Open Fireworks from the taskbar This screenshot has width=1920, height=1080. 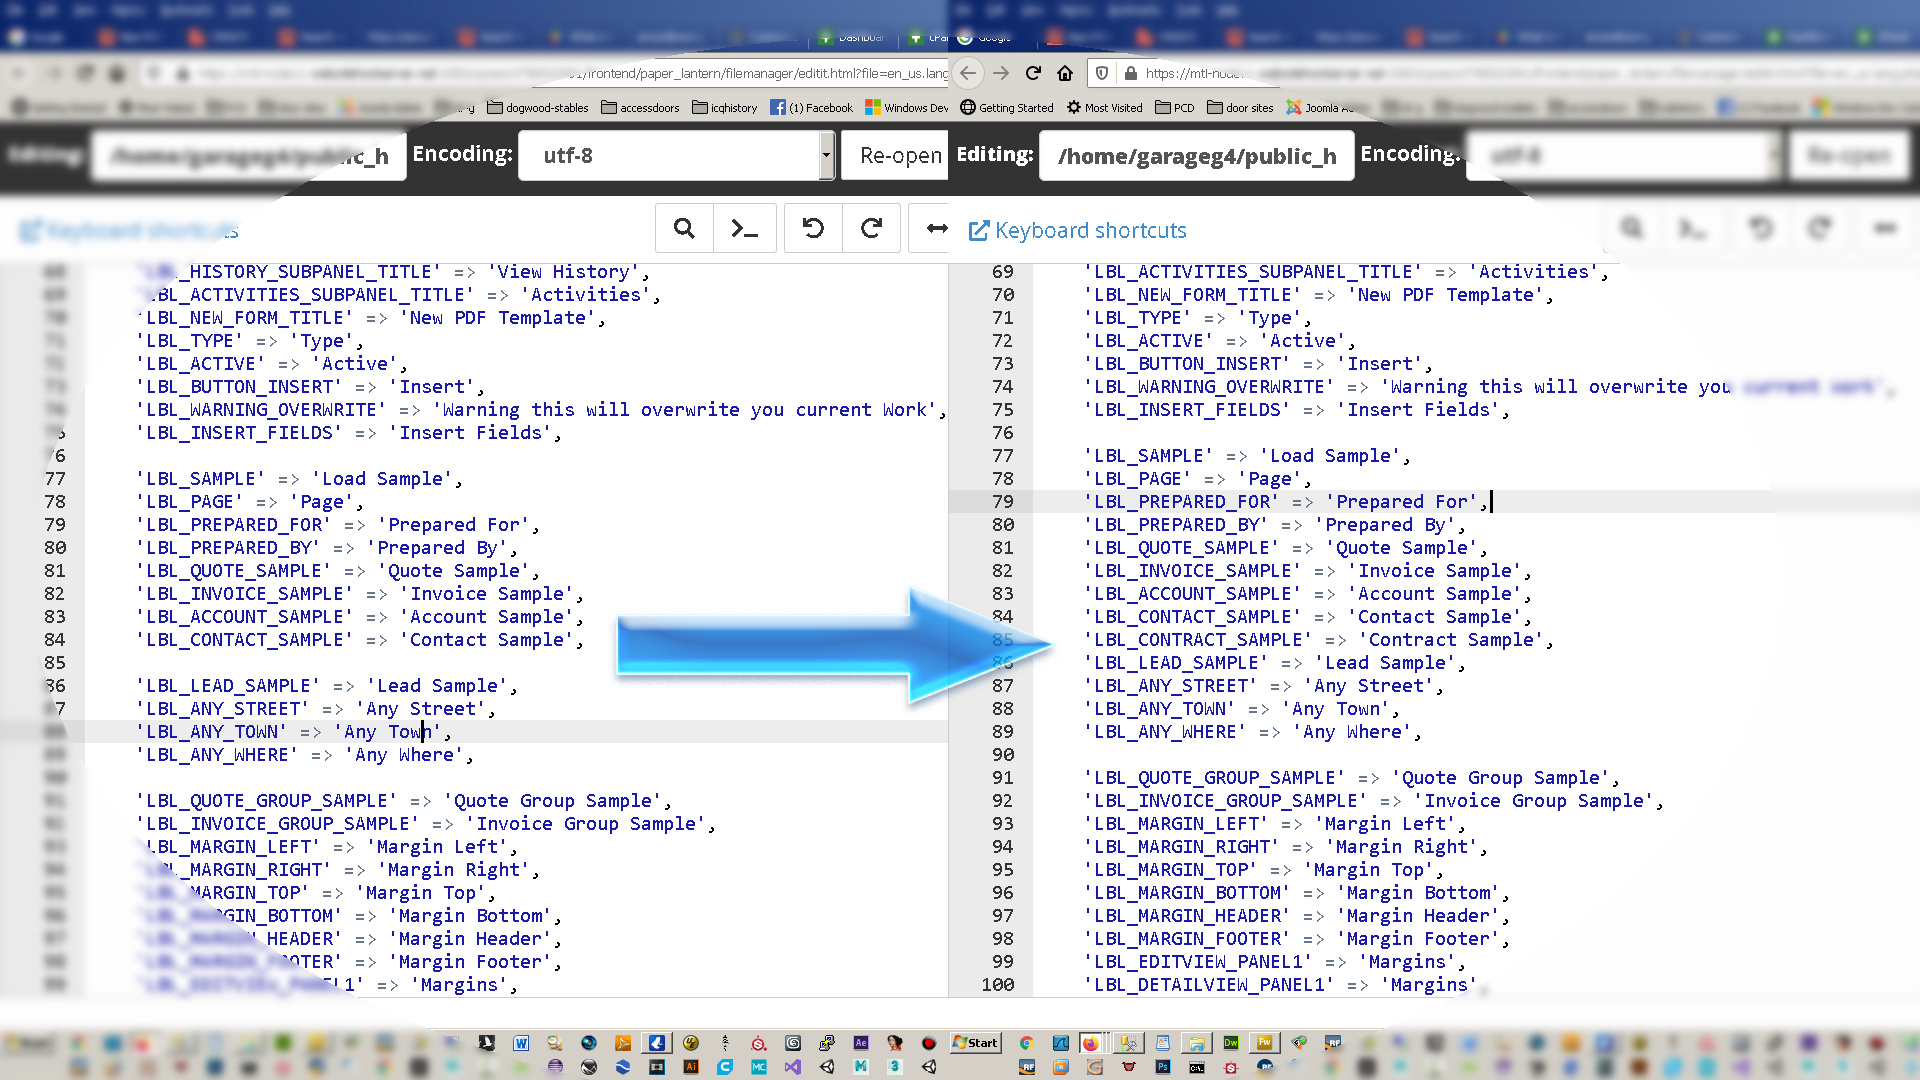[1265, 1043]
